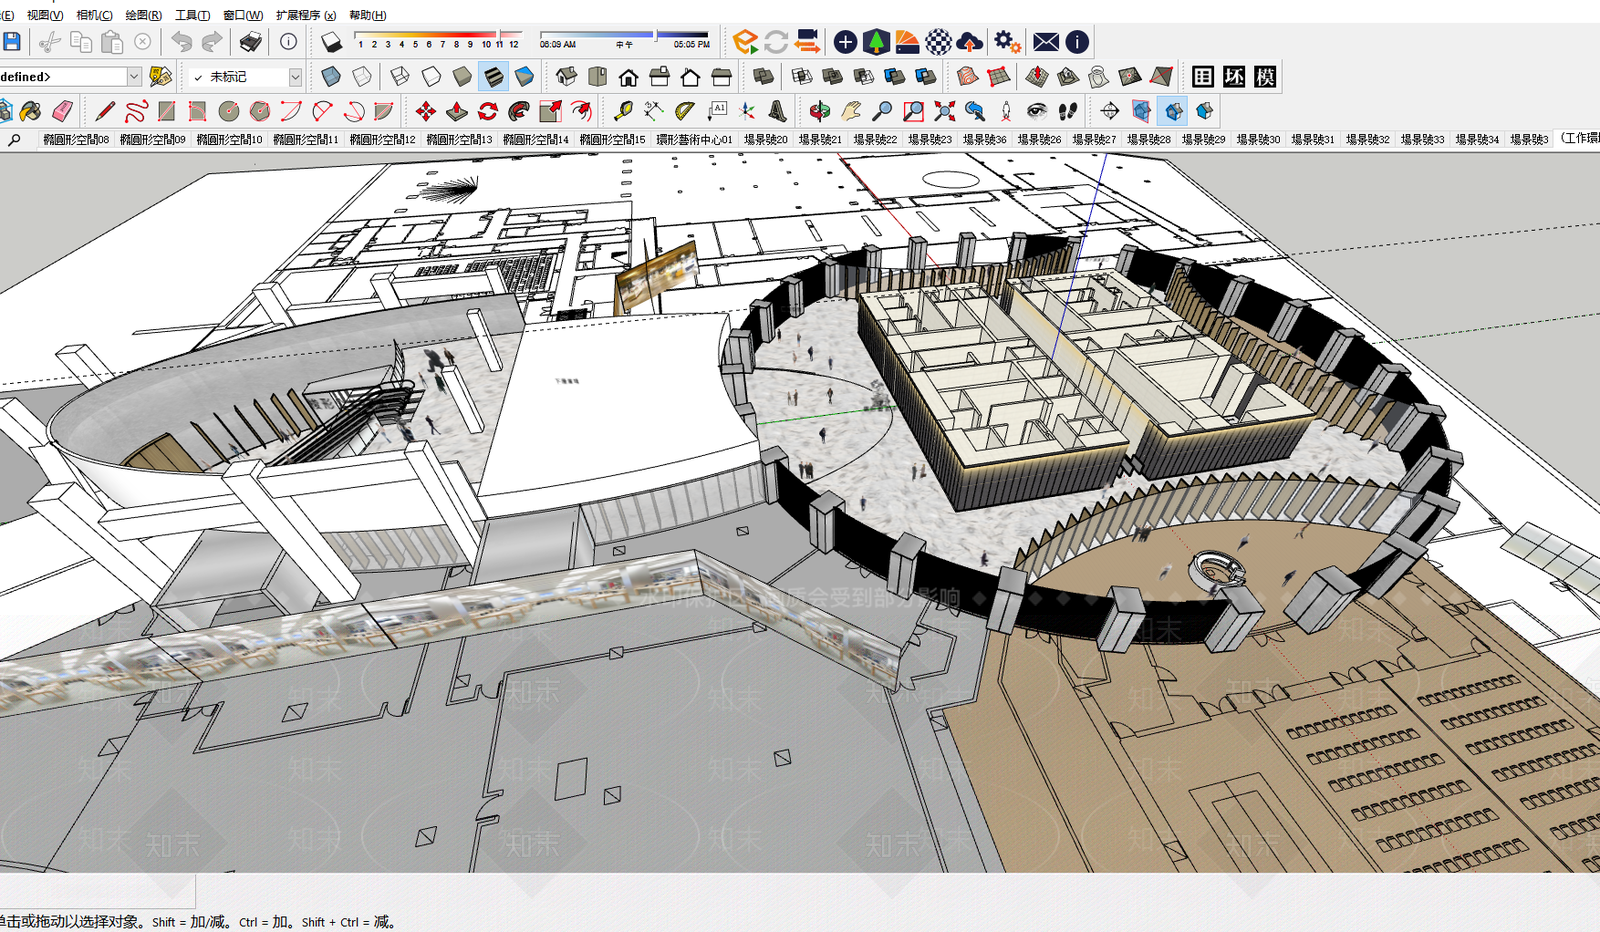The height and width of the screenshot is (932, 1600).
Task: Click the 坯 plugin button
Action: (x=1234, y=77)
